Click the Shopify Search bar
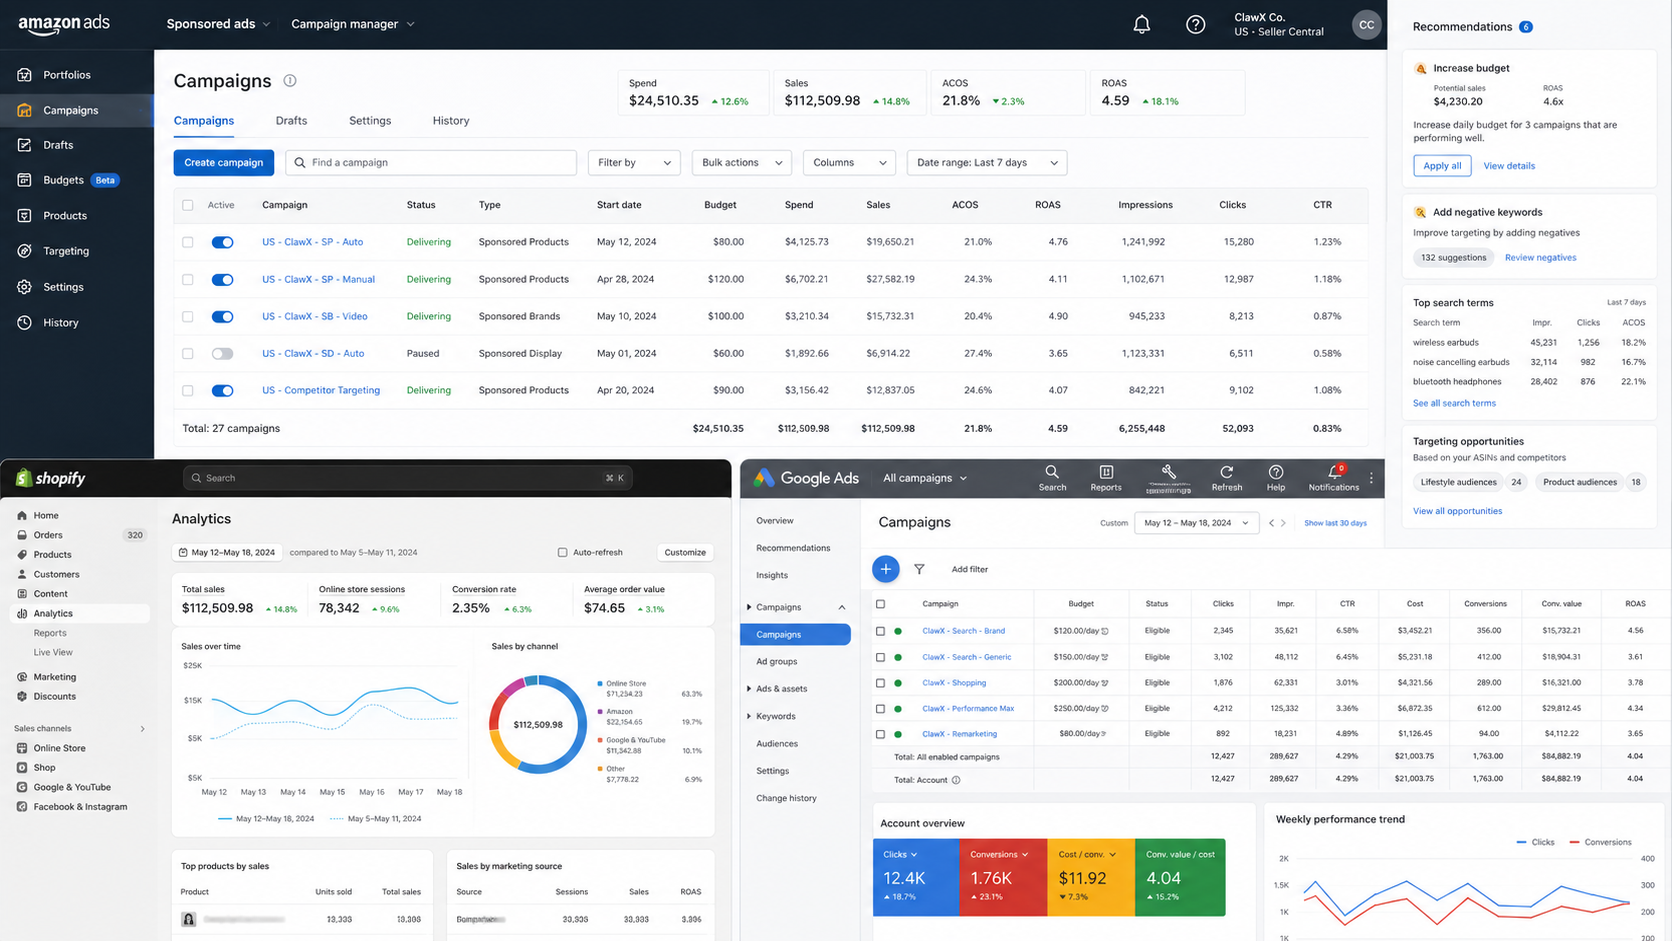This screenshot has height=941, width=1672. pyautogui.click(x=408, y=478)
